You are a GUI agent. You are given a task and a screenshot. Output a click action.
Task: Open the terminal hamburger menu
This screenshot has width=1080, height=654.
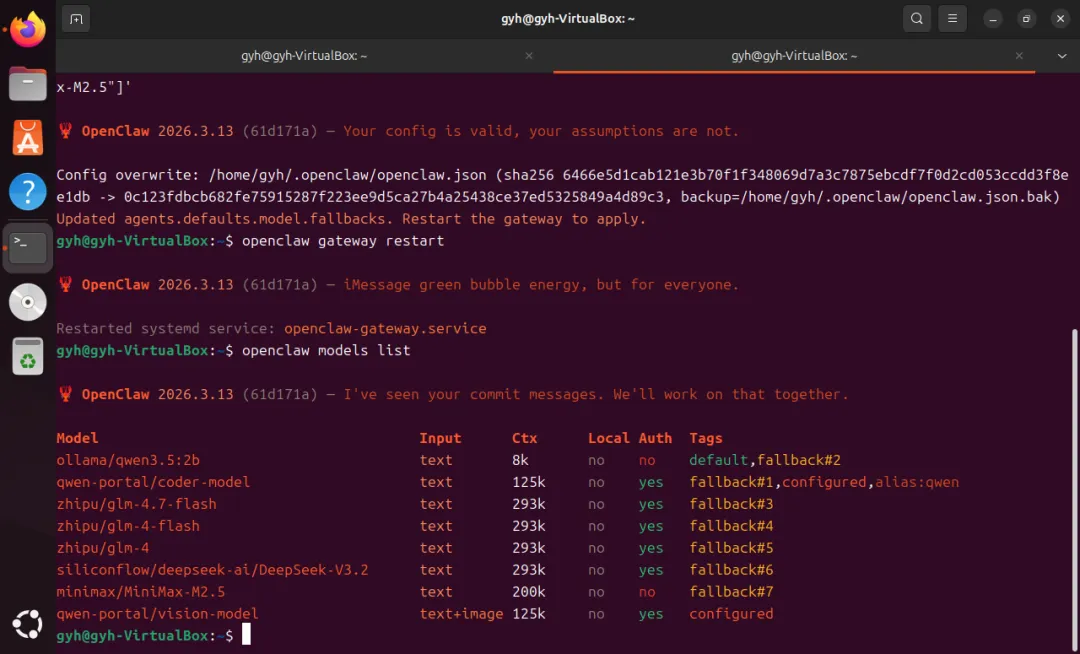click(x=952, y=18)
